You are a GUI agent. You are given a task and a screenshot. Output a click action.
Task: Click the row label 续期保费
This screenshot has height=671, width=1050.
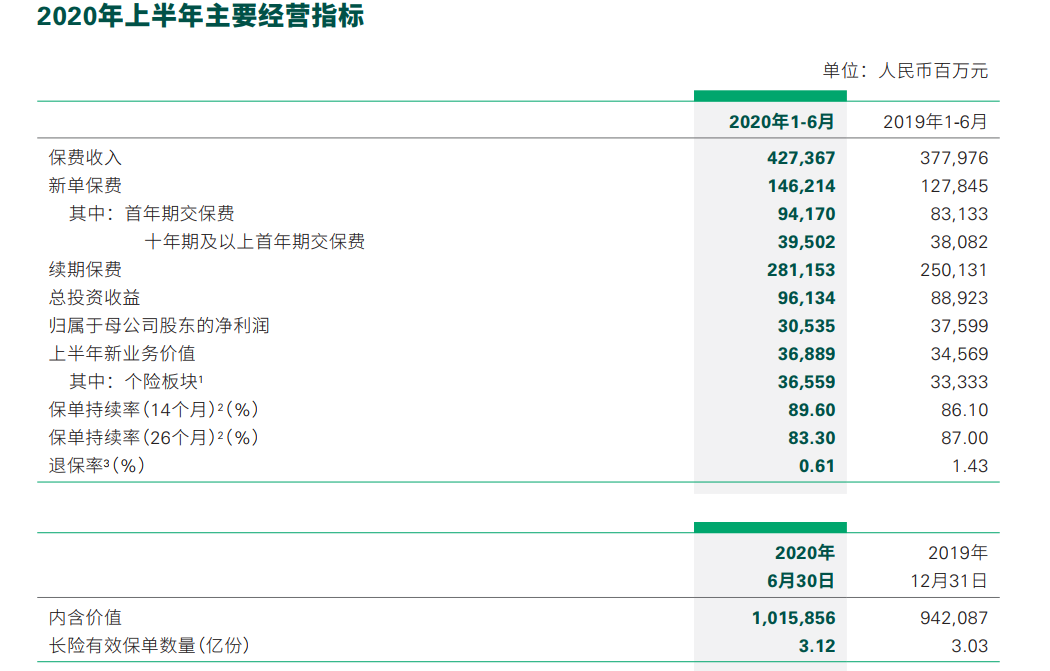coord(85,270)
